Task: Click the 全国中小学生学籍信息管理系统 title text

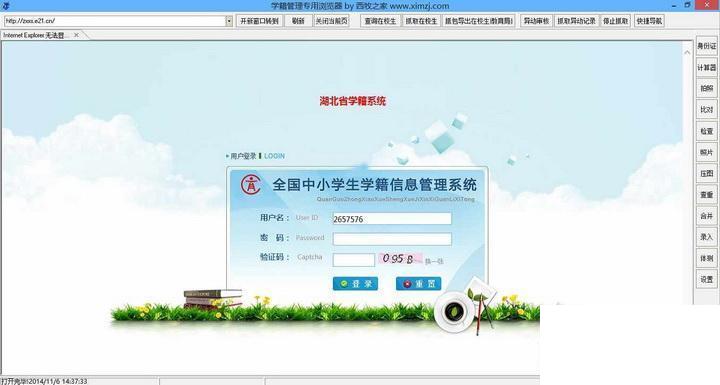Action: point(374,185)
